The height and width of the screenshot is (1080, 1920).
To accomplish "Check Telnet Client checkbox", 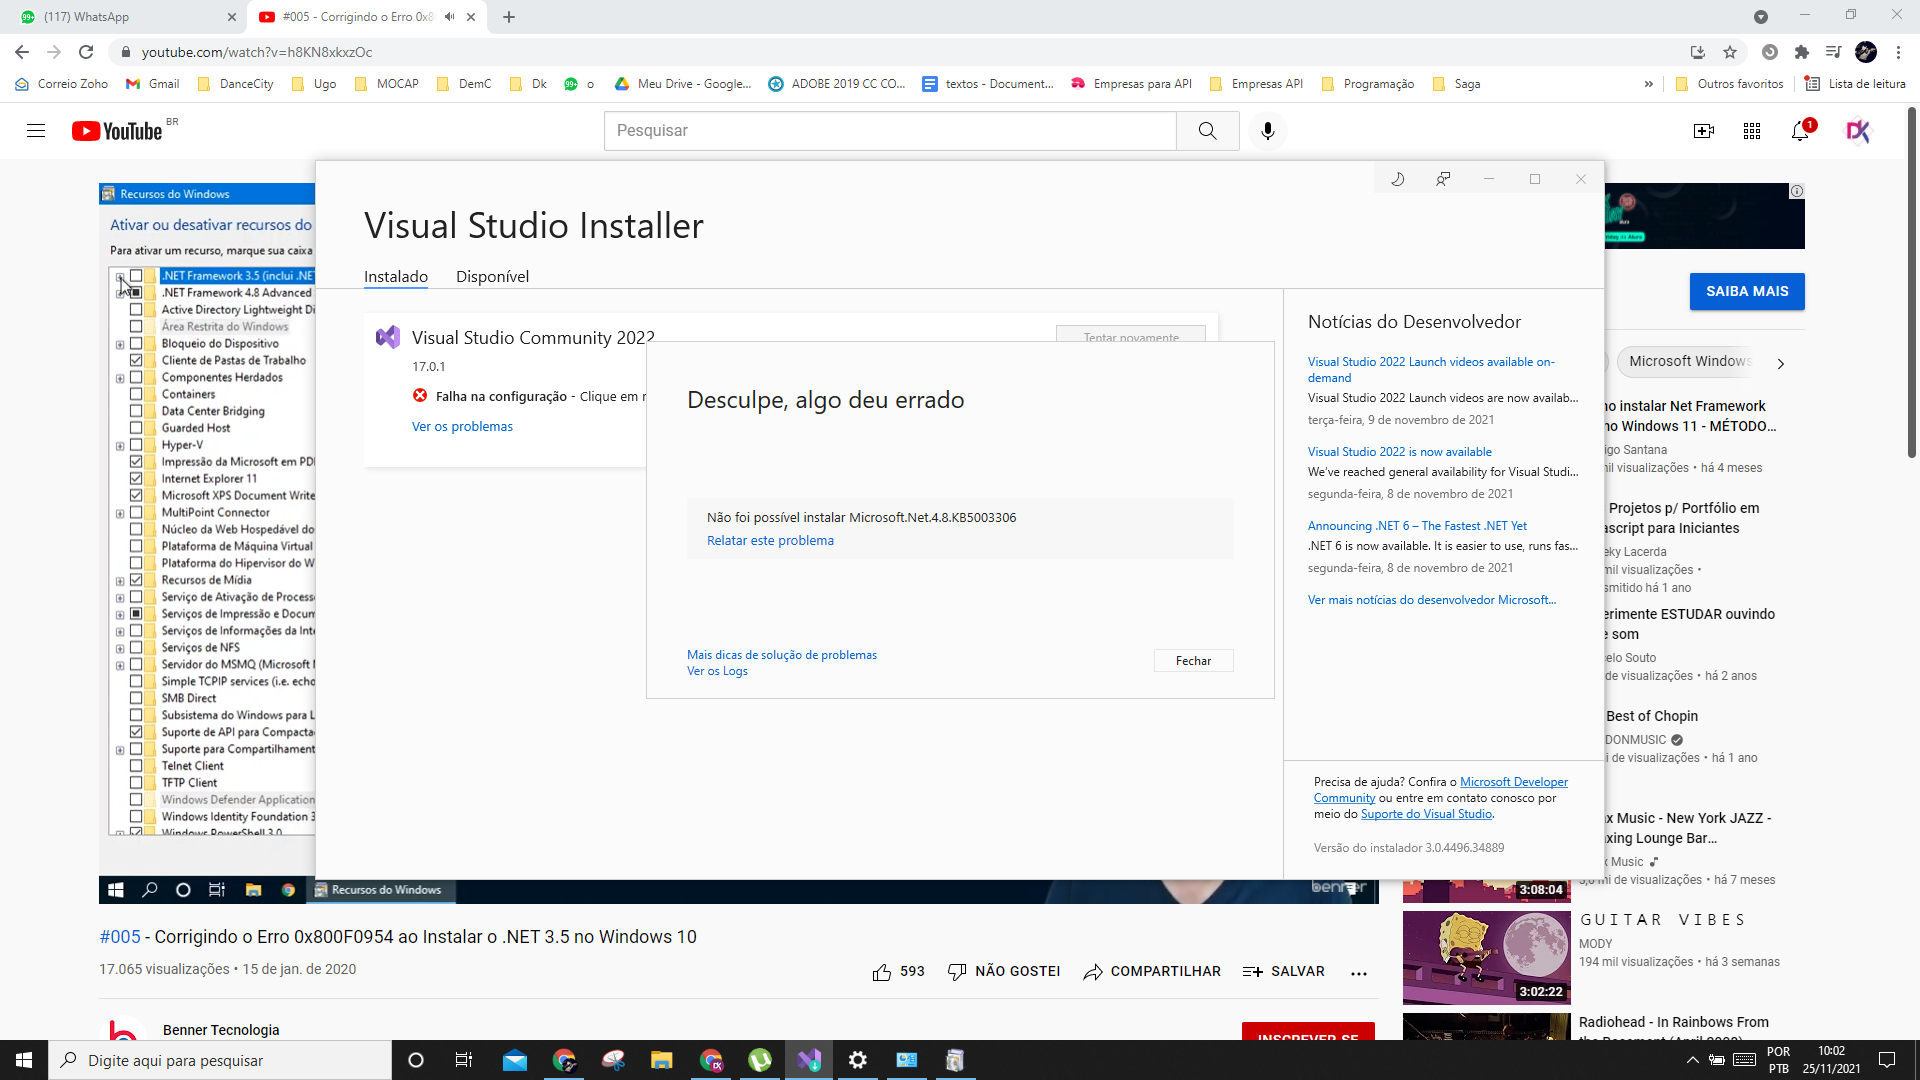I will click(136, 767).
